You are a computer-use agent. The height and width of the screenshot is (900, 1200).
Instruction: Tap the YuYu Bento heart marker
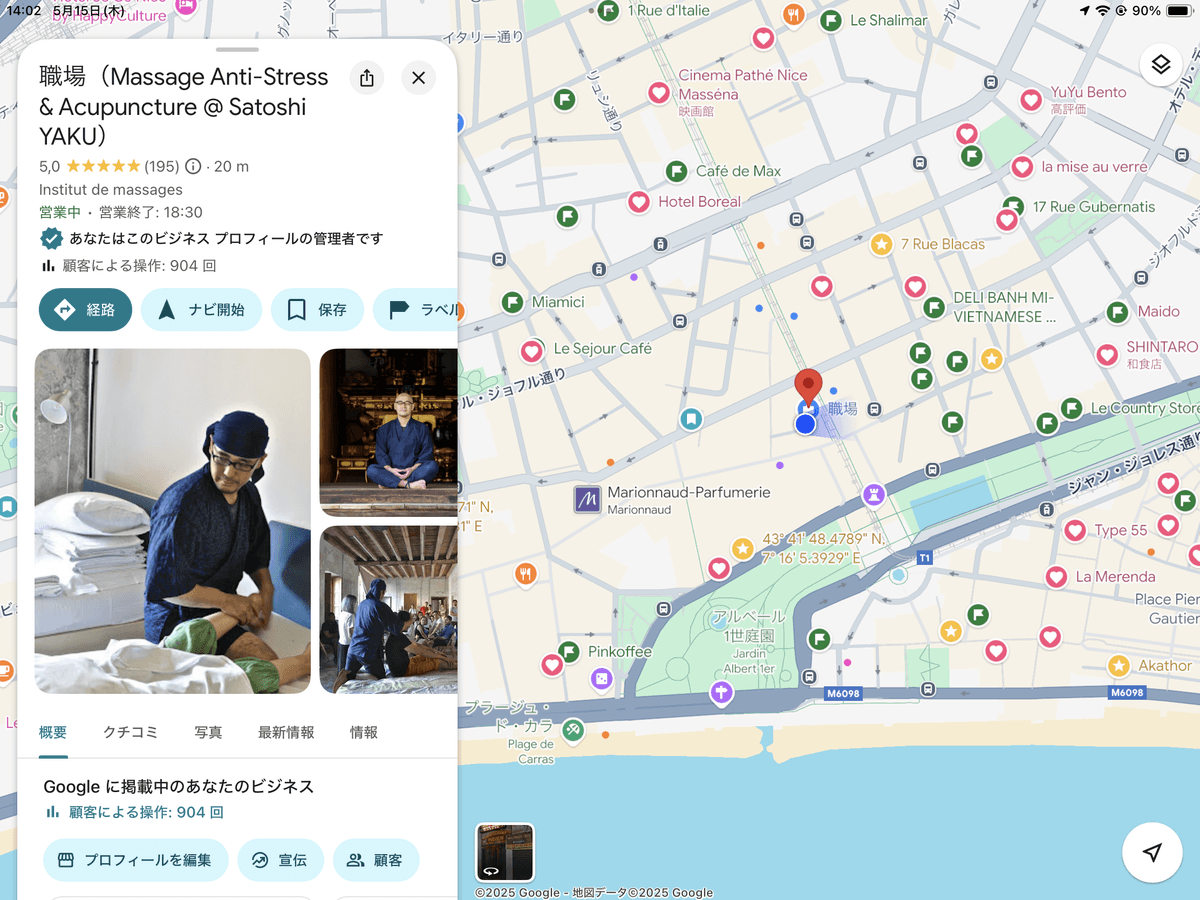click(1031, 100)
